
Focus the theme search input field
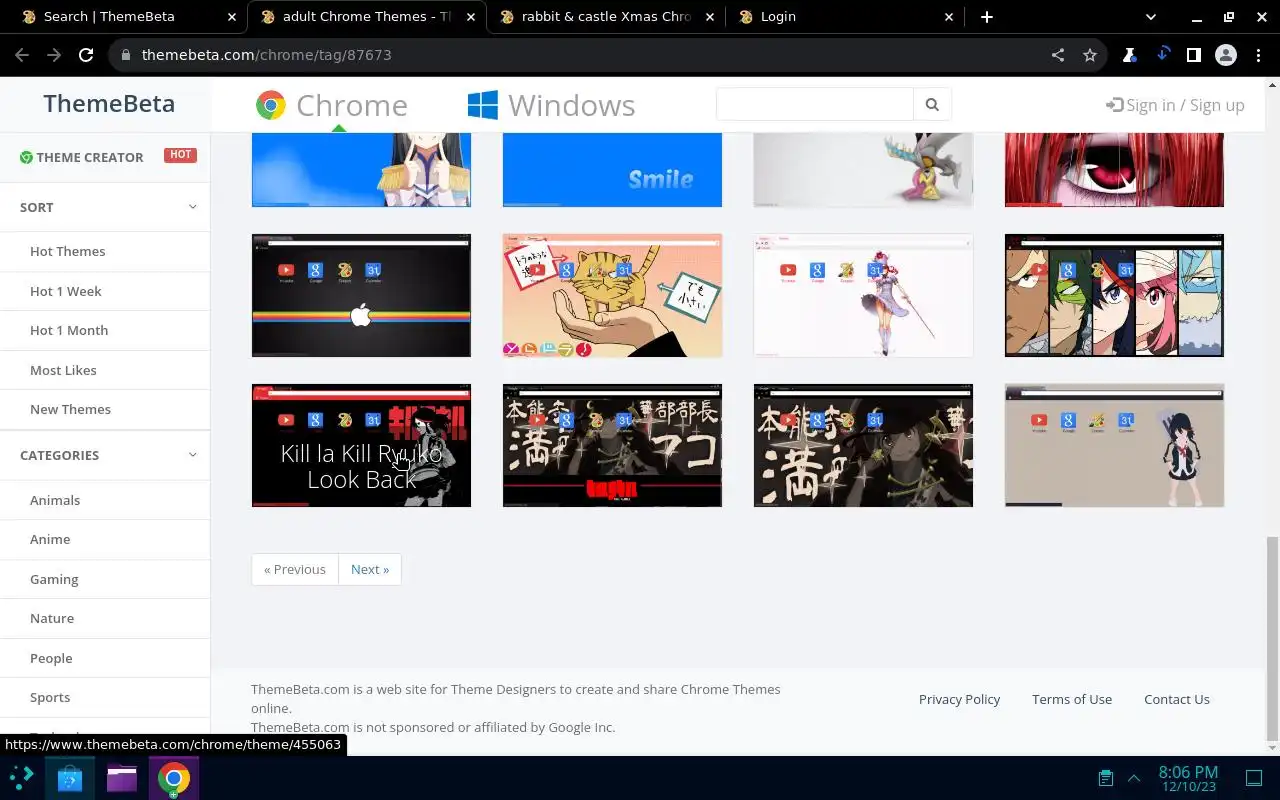(815, 104)
